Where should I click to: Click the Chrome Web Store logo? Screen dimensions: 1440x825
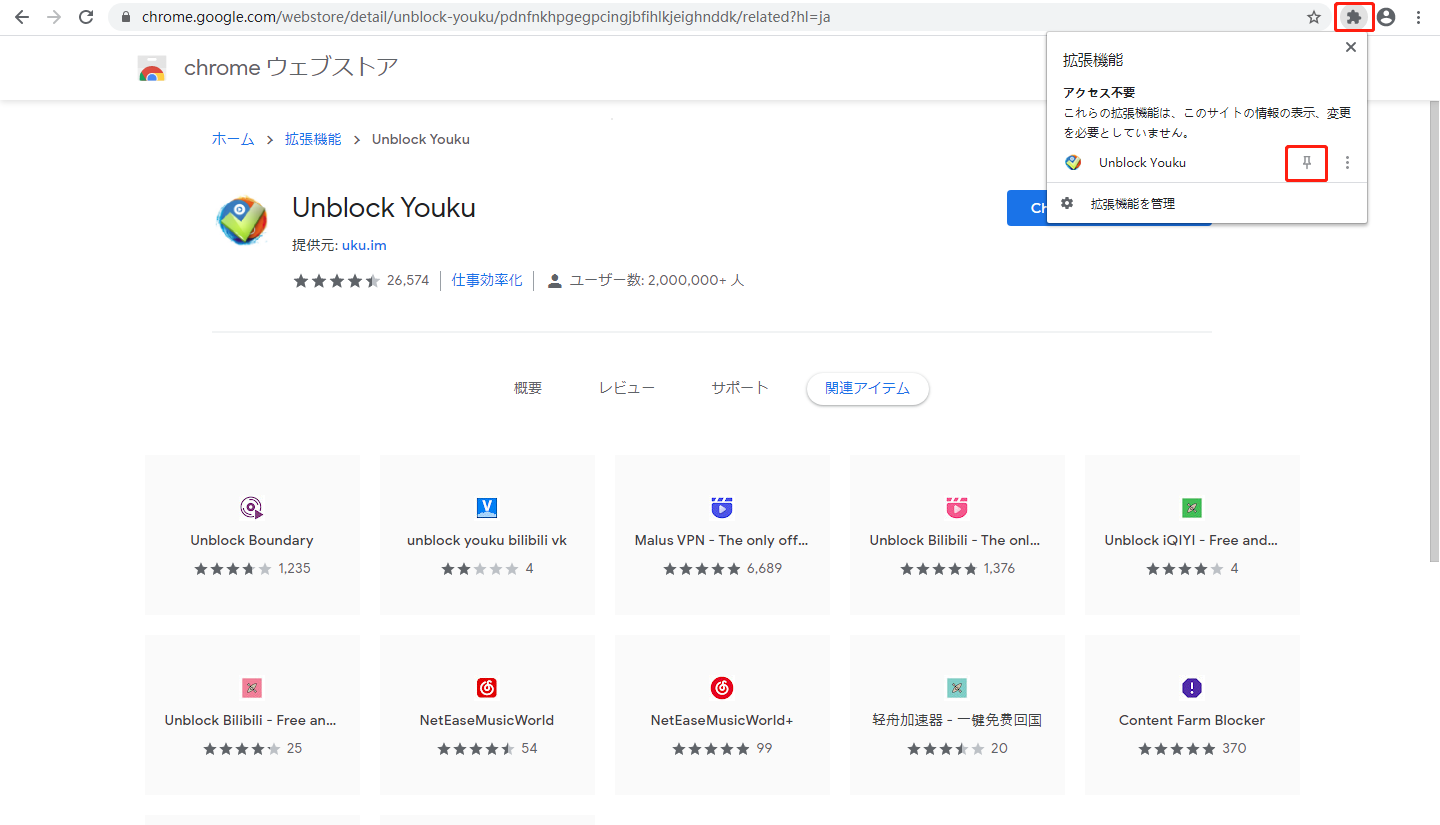point(152,68)
